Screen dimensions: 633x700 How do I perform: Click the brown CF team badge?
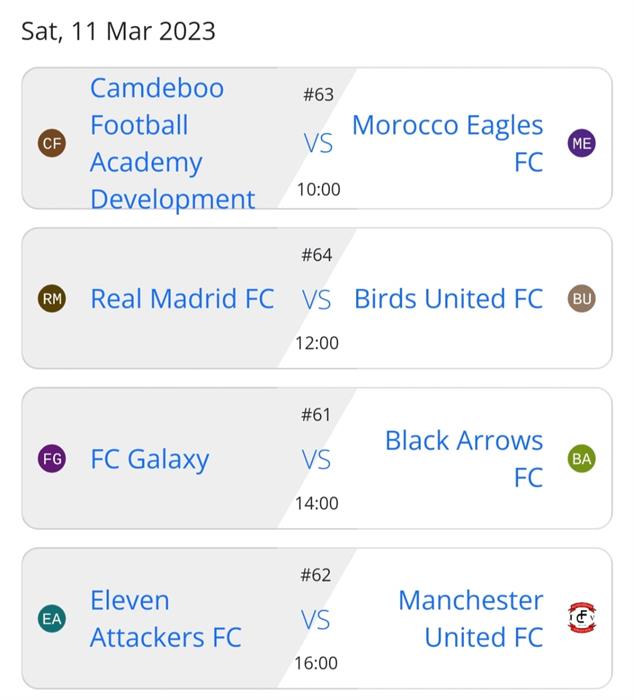[x=52, y=143]
